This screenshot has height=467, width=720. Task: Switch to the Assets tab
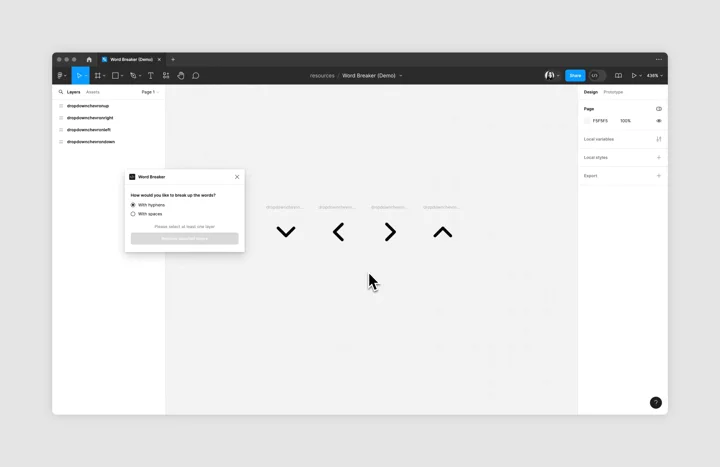(93, 92)
